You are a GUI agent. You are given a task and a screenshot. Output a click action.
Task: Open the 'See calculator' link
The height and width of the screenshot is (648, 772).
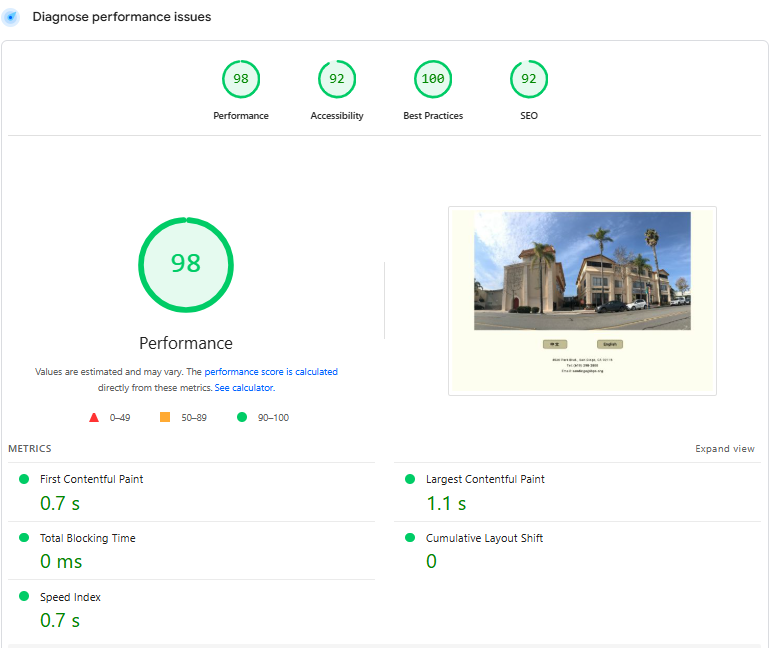click(x=244, y=388)
